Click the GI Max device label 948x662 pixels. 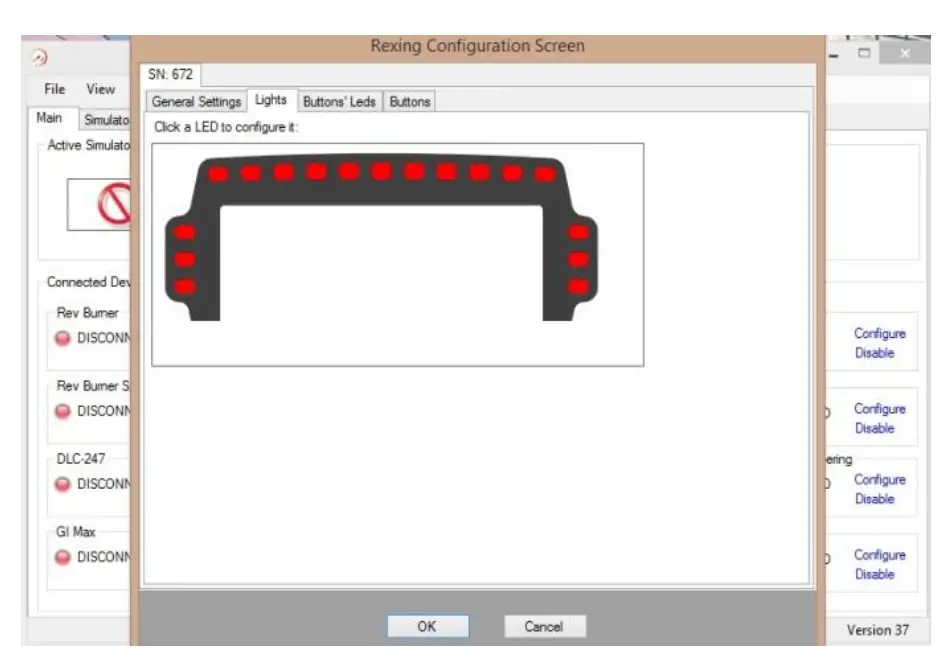[76, 532]
